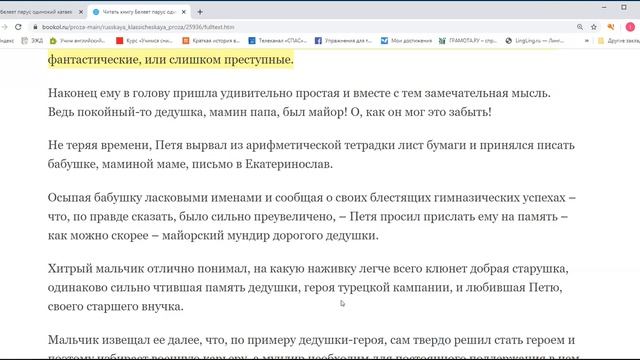Open the "LingLing.ru" bookmark
This screenshot has height=360, width=640.
[x=534, y=40]
